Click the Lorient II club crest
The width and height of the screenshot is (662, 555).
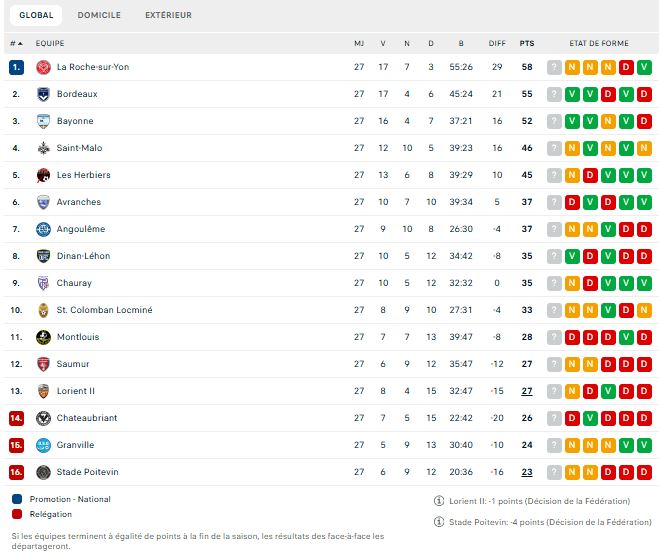point(44,391)
